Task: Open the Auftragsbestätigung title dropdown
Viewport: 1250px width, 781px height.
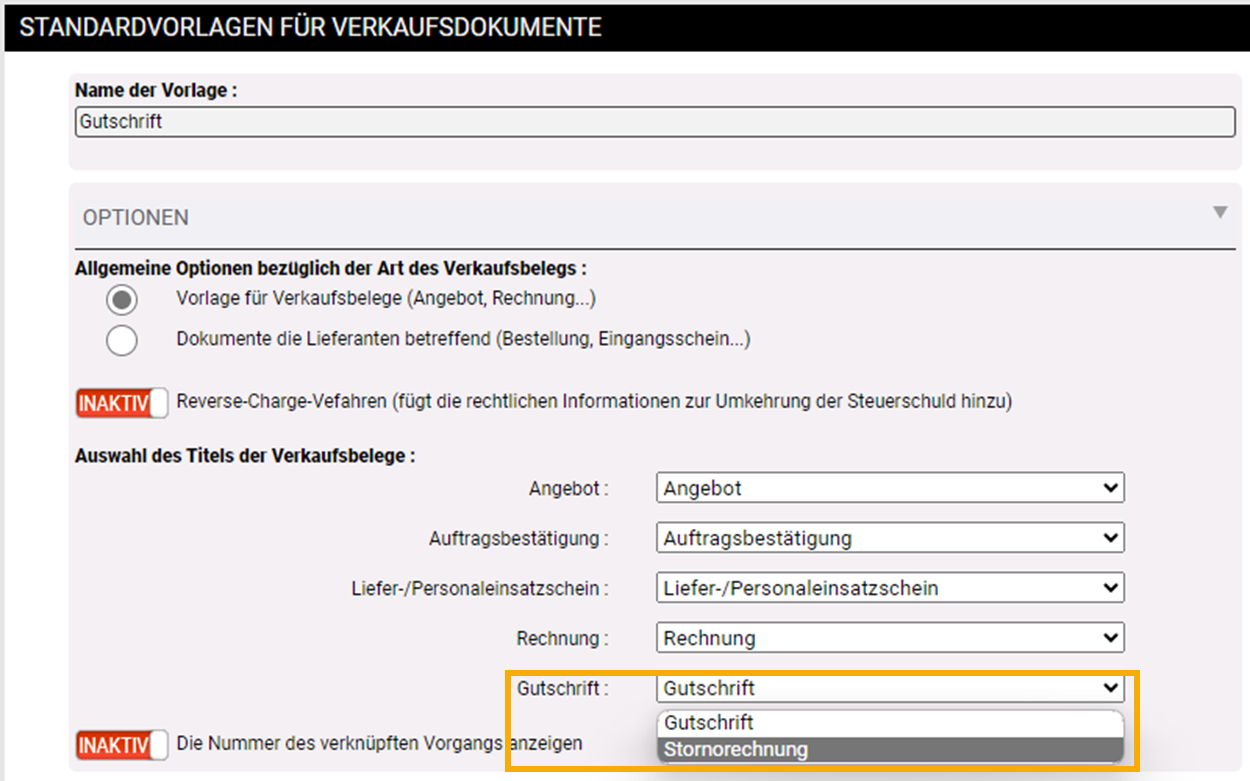Action: click(x=890, y=538)
